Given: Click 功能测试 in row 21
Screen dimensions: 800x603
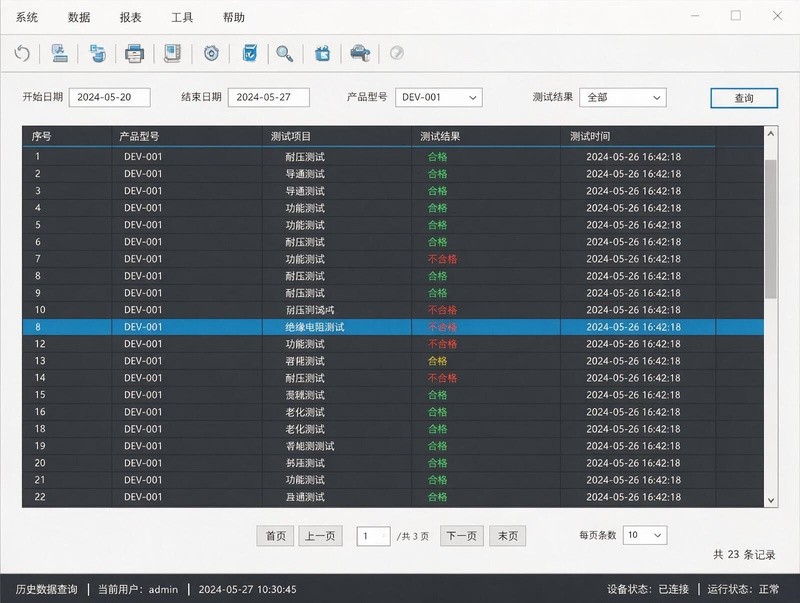Looking at the screenshot, I should pos(305,480).
